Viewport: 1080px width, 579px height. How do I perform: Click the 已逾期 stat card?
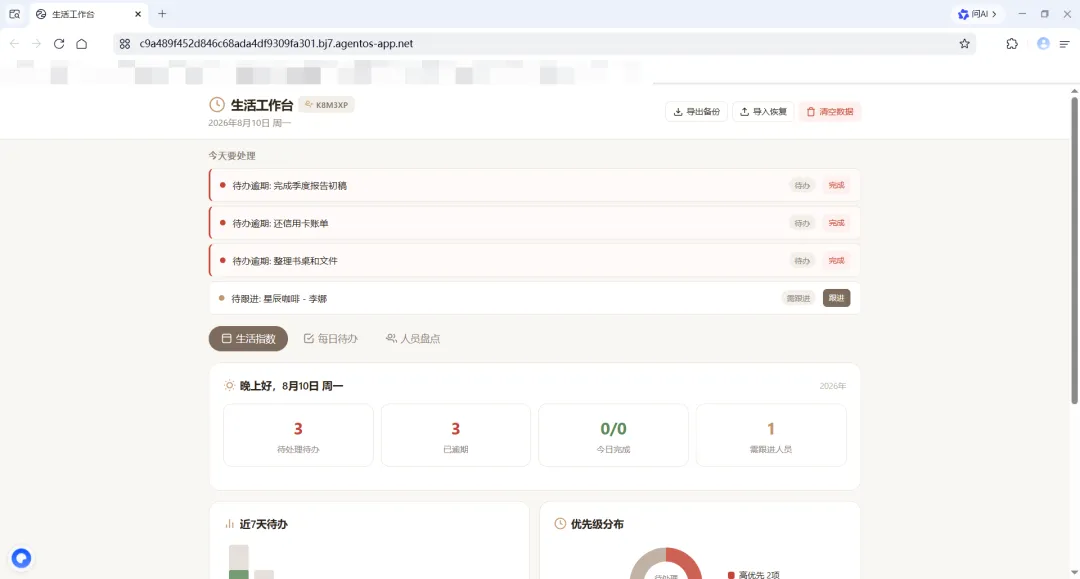click(456, 435)
